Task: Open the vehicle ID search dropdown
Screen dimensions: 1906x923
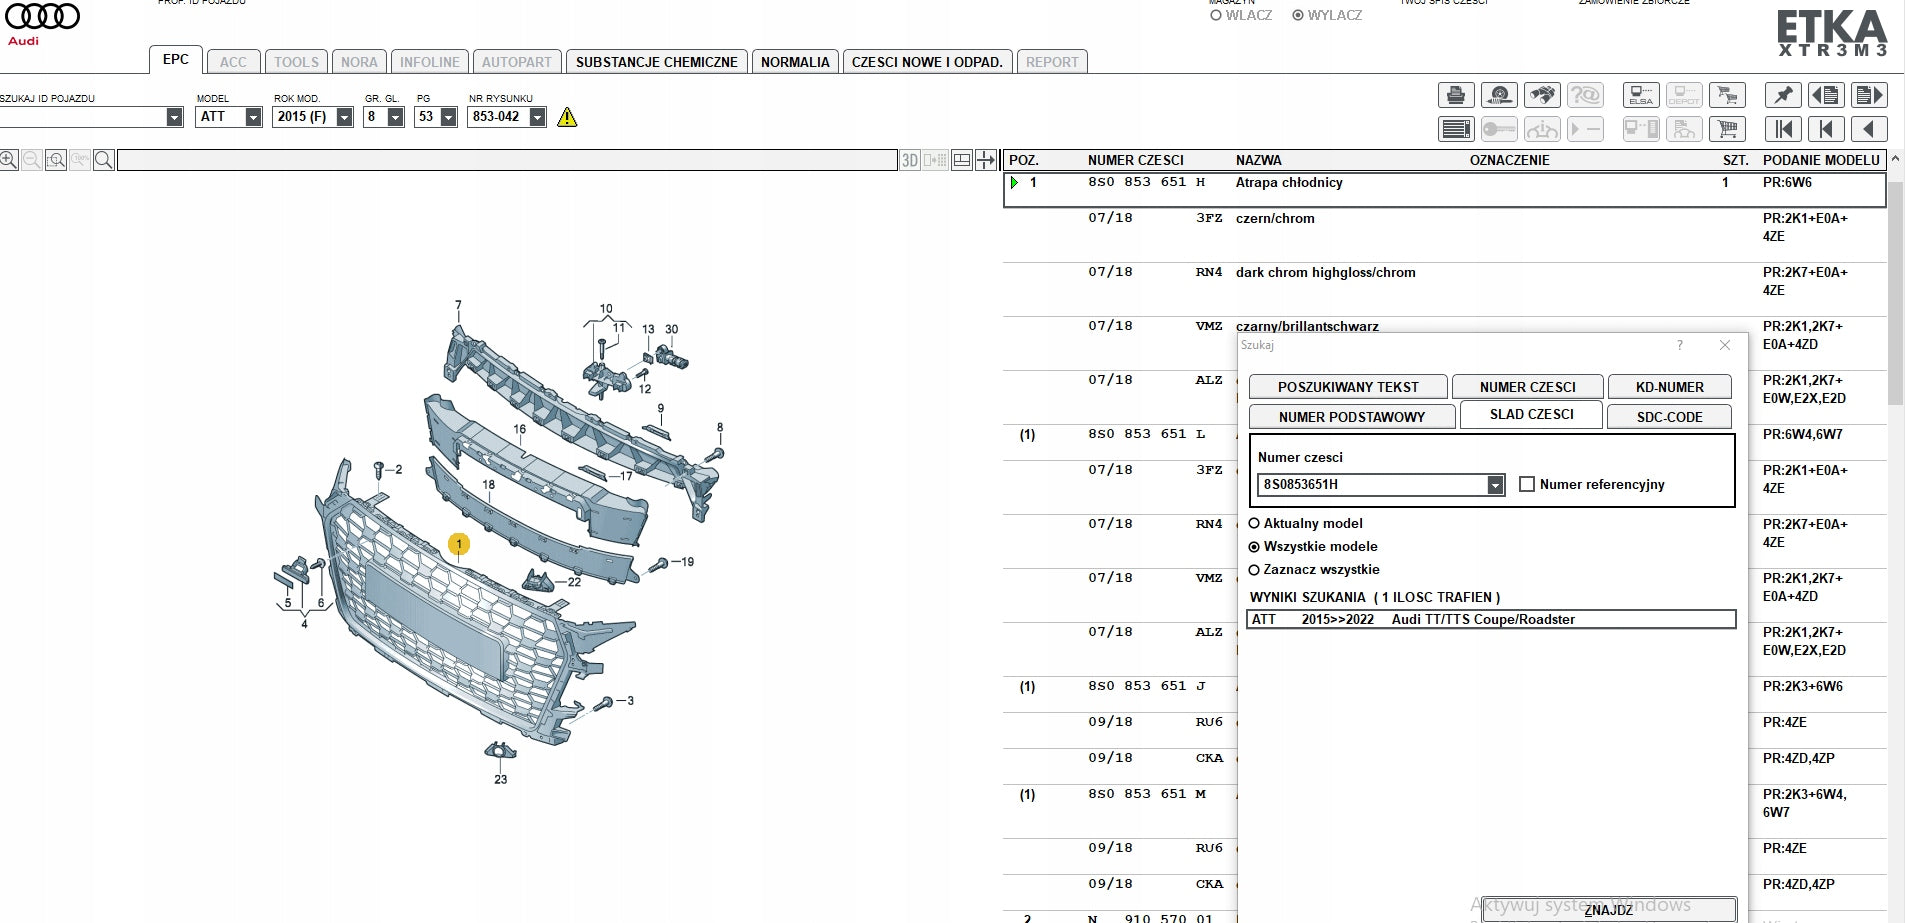Action: (x=175, y=117)
